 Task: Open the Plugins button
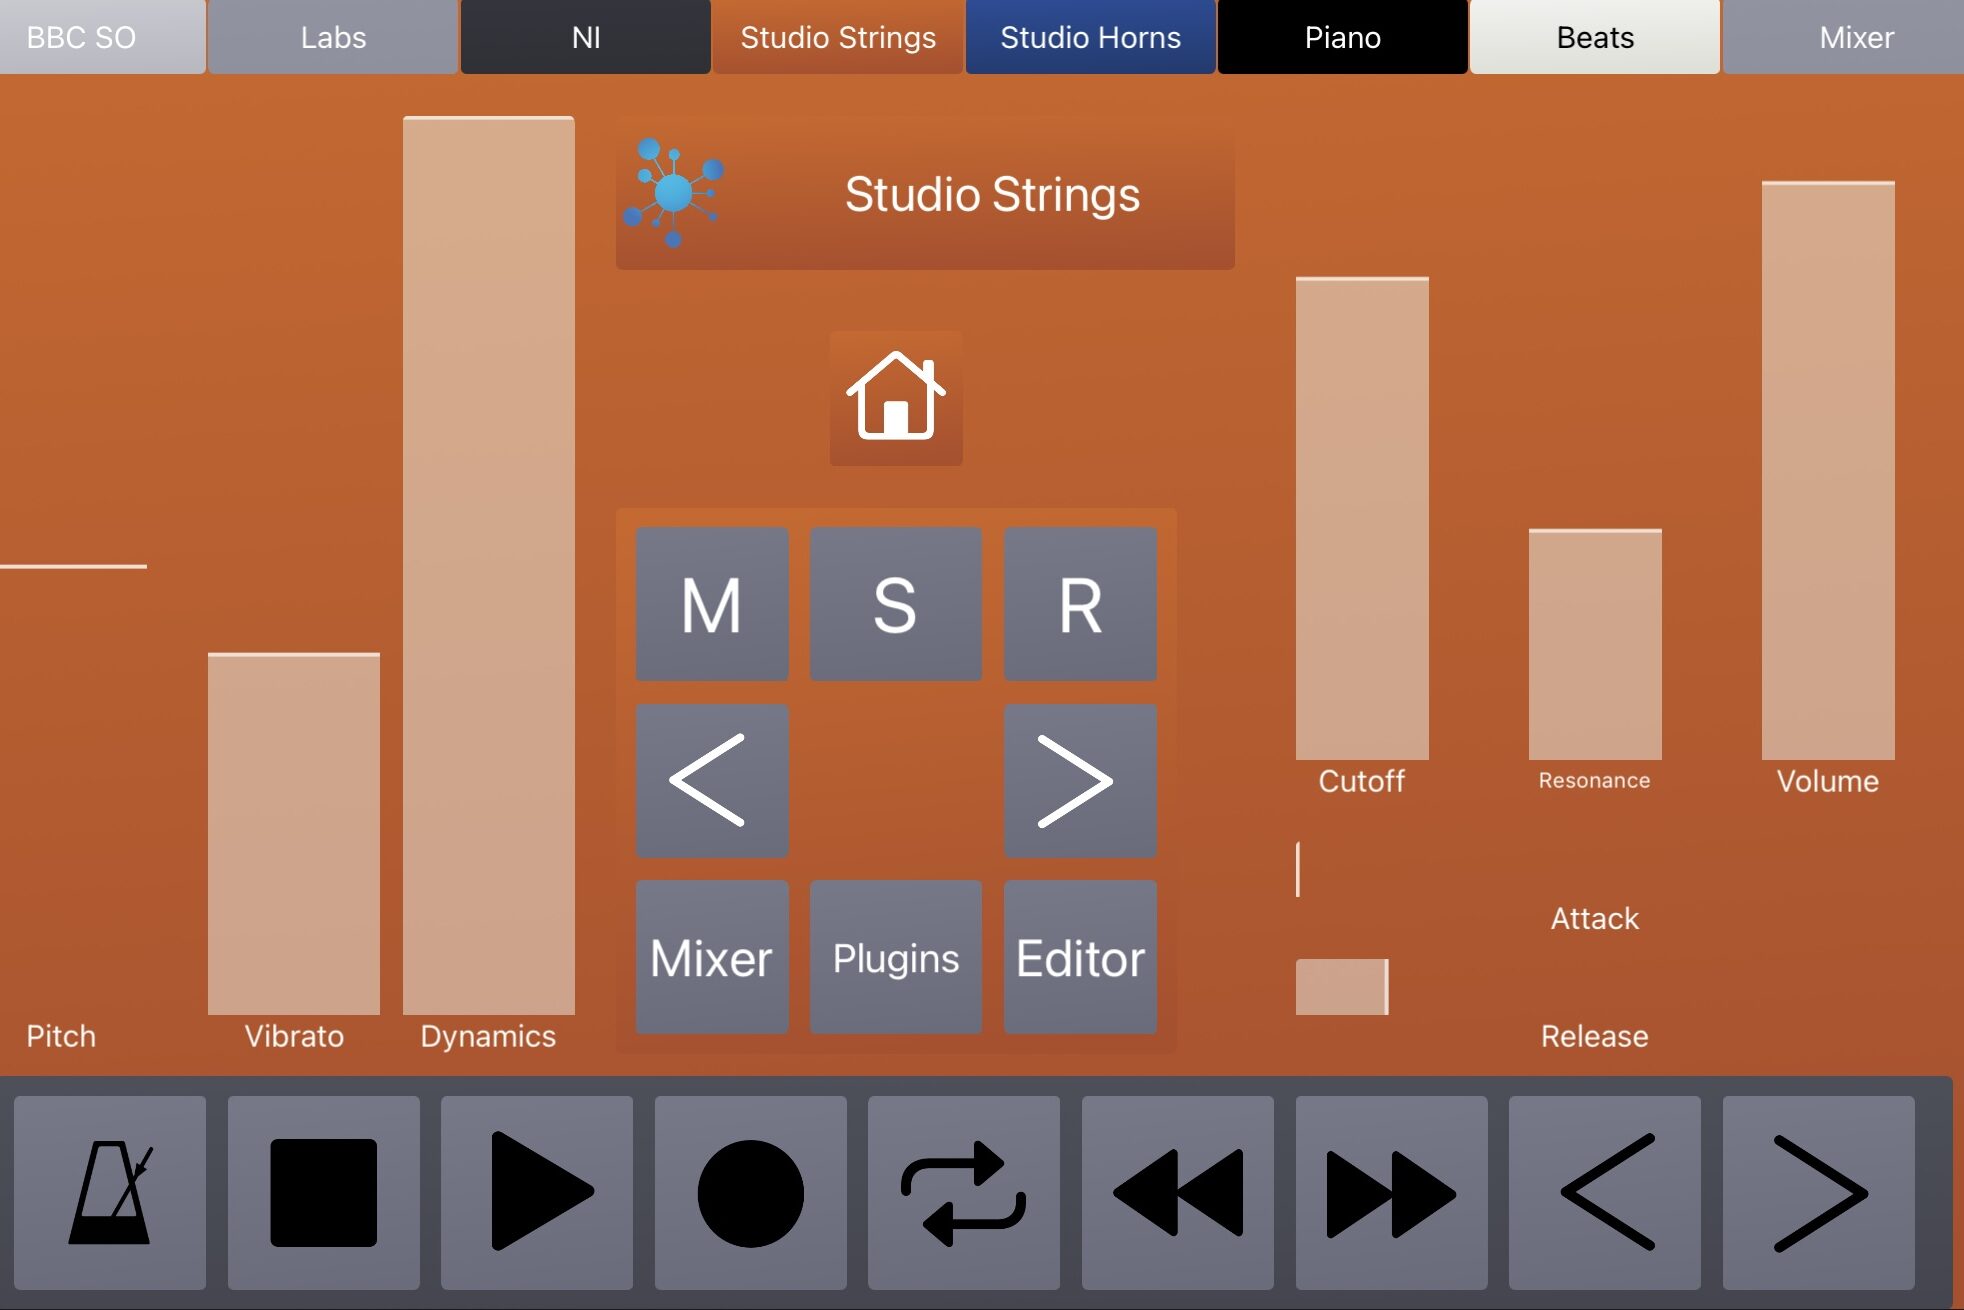click(895, 957)
